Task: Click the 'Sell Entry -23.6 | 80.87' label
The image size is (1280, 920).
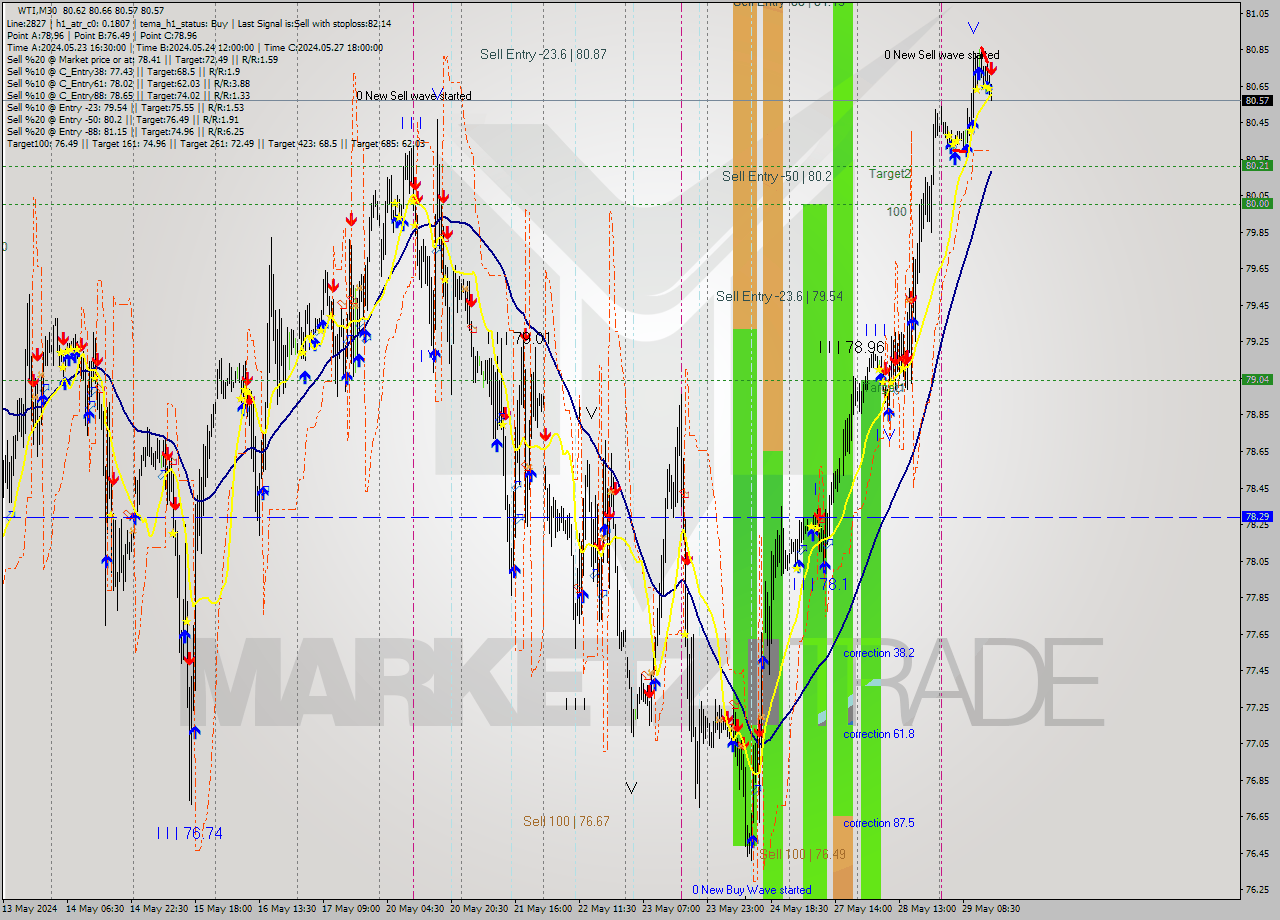Action: [543, 54]
